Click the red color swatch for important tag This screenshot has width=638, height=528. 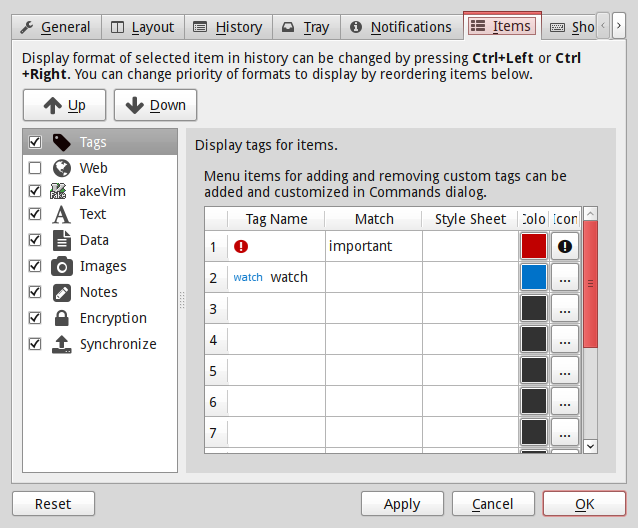point(534,246)
